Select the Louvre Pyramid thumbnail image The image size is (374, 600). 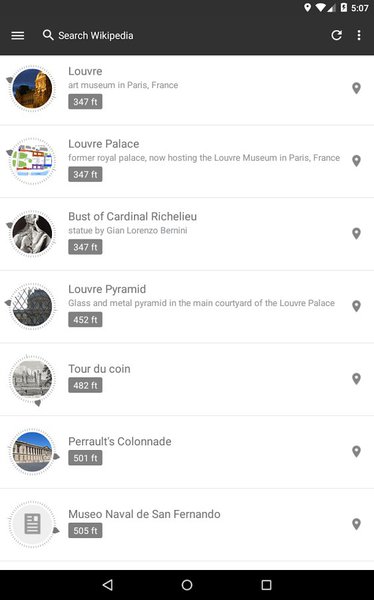click(x=32, y=307)
